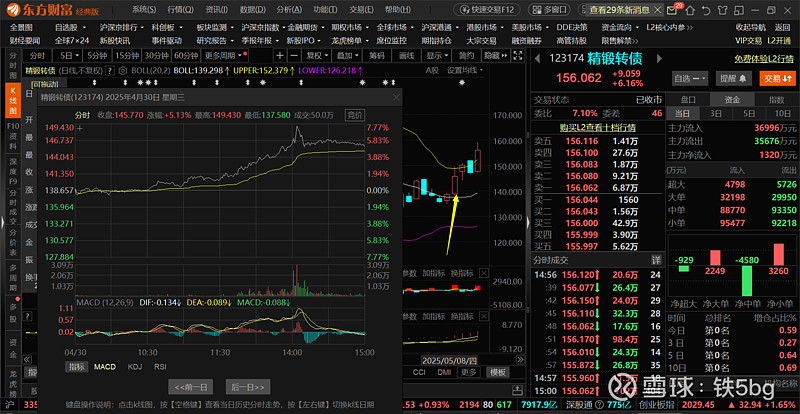Click the orange 交易 trade button
Viewport: 800px width, 414px height.
pyautogui.click(x=778, y=78)
